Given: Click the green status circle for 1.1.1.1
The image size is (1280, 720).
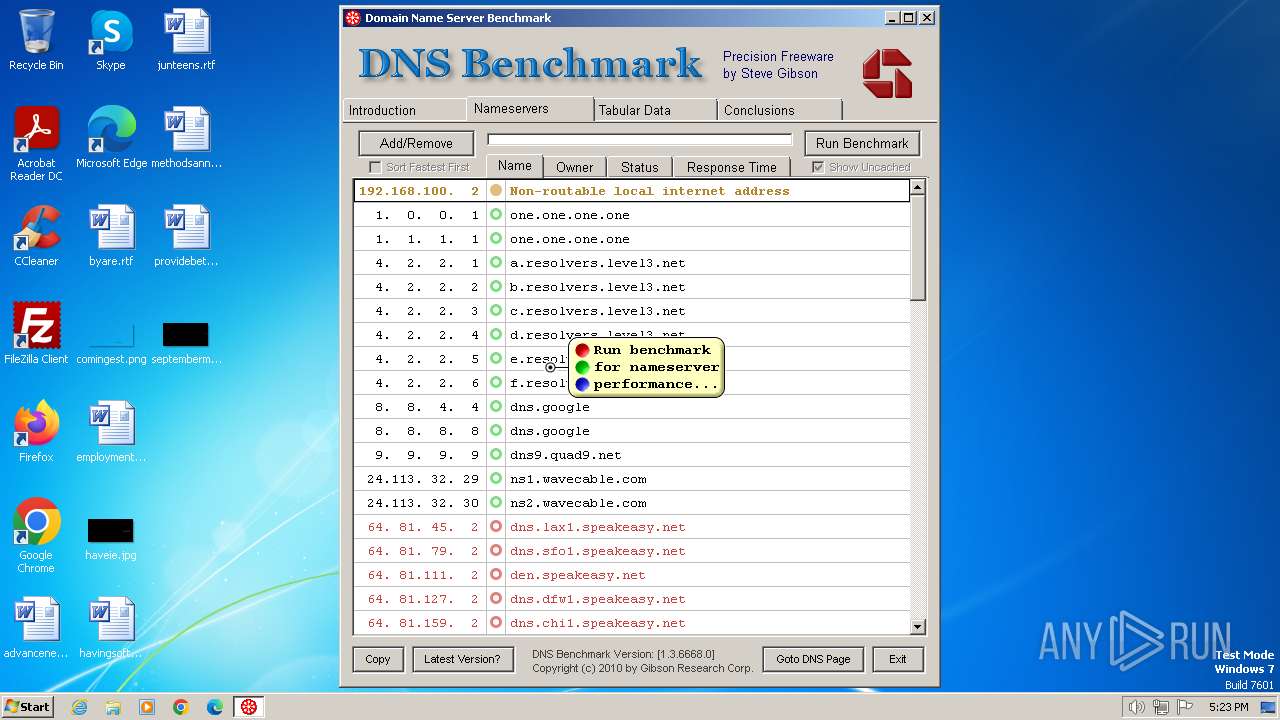Looking at the screenshot, I should point(496,239).
